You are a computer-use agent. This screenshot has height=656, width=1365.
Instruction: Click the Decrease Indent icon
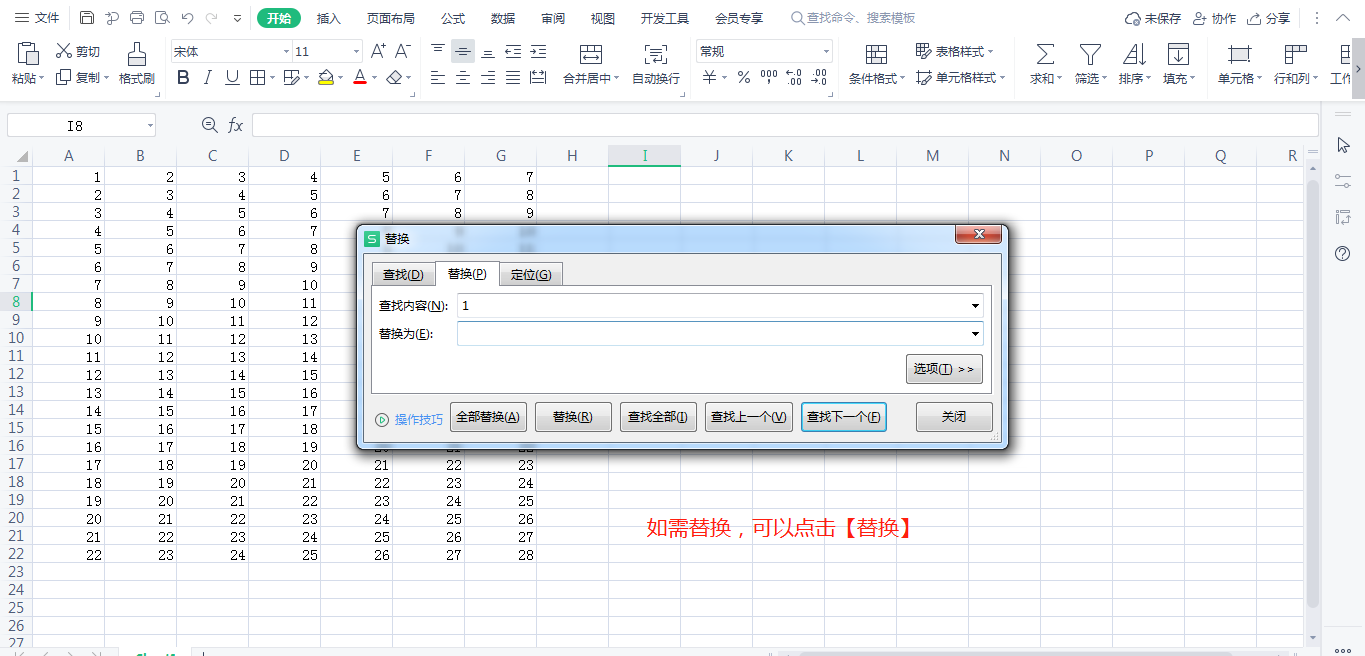coord(513,51)
